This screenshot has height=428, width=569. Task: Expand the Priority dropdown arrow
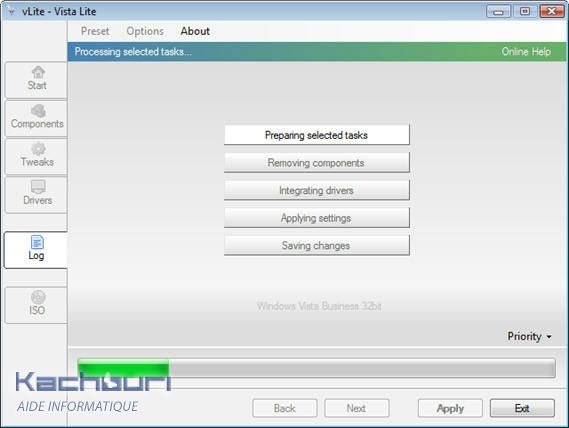coord(549,337)
